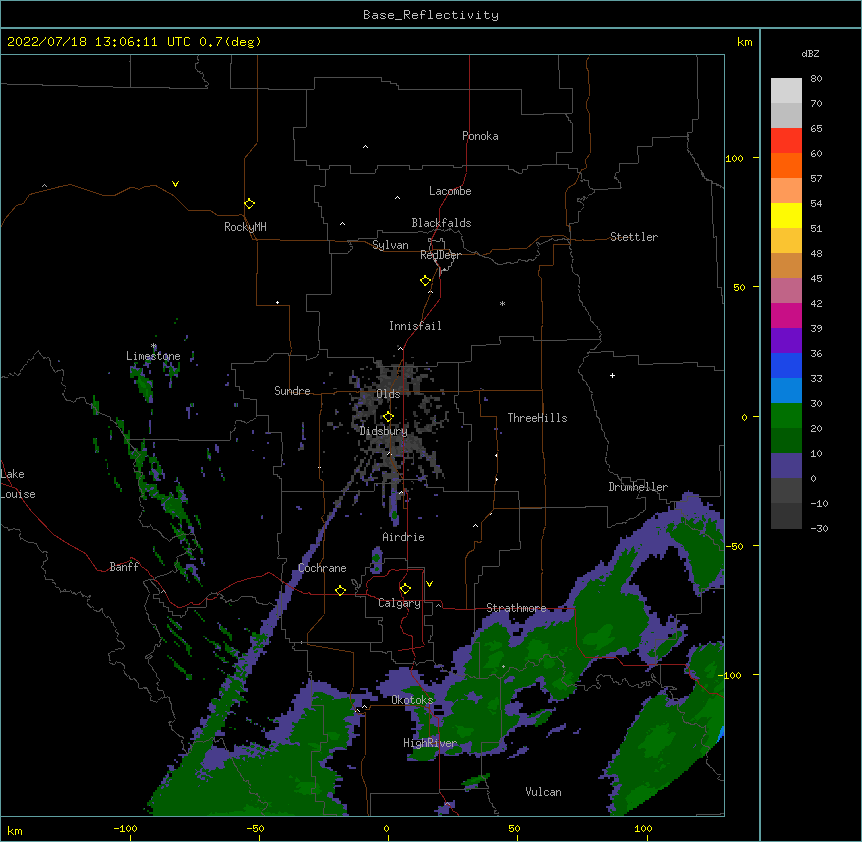
Task: Click the Olds label
Action: [388, 394]
